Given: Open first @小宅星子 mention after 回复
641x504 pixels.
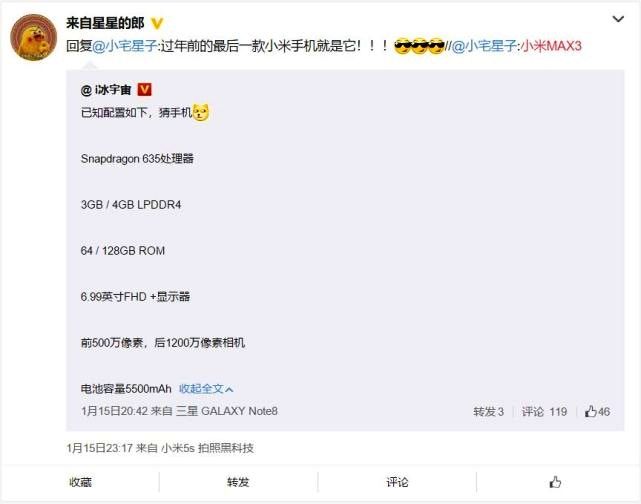Looking at the screenshot, I should [x=125, y=46].
